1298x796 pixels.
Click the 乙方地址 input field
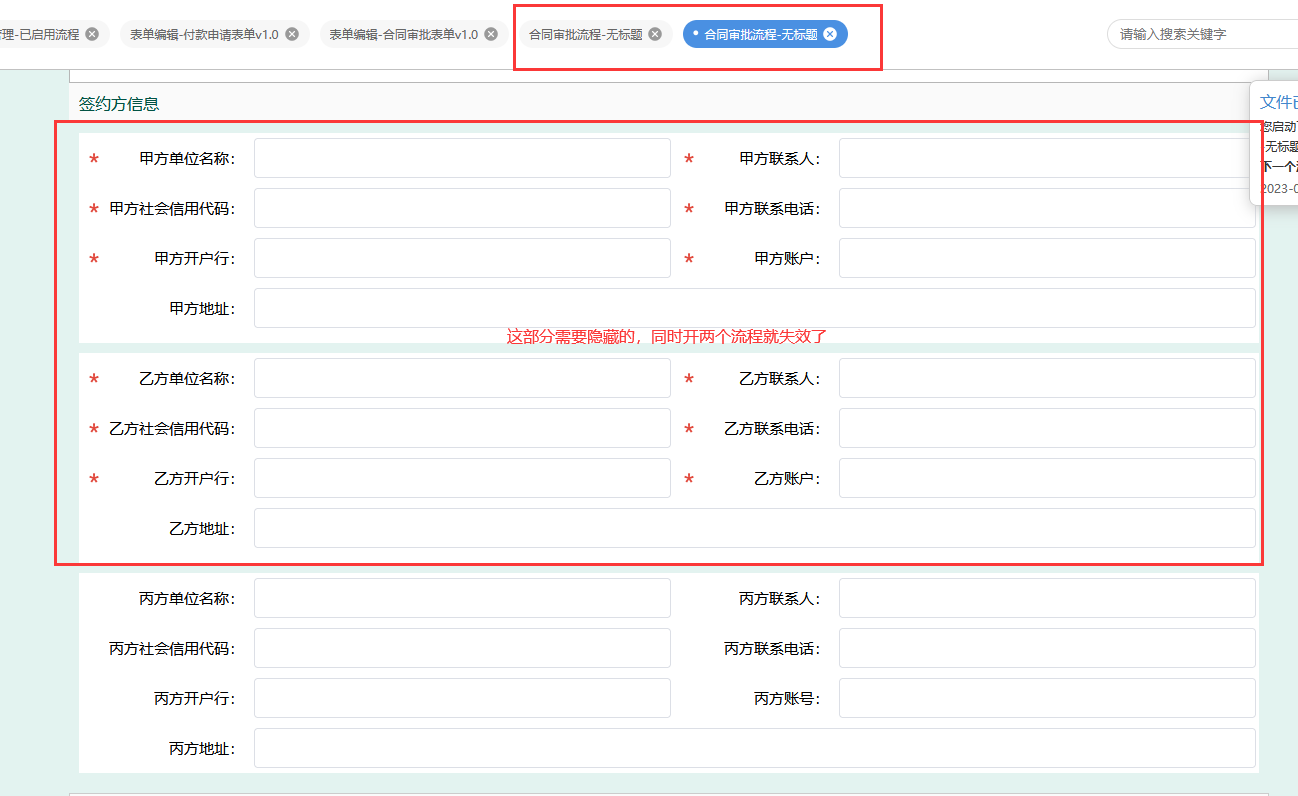(755, 528)
